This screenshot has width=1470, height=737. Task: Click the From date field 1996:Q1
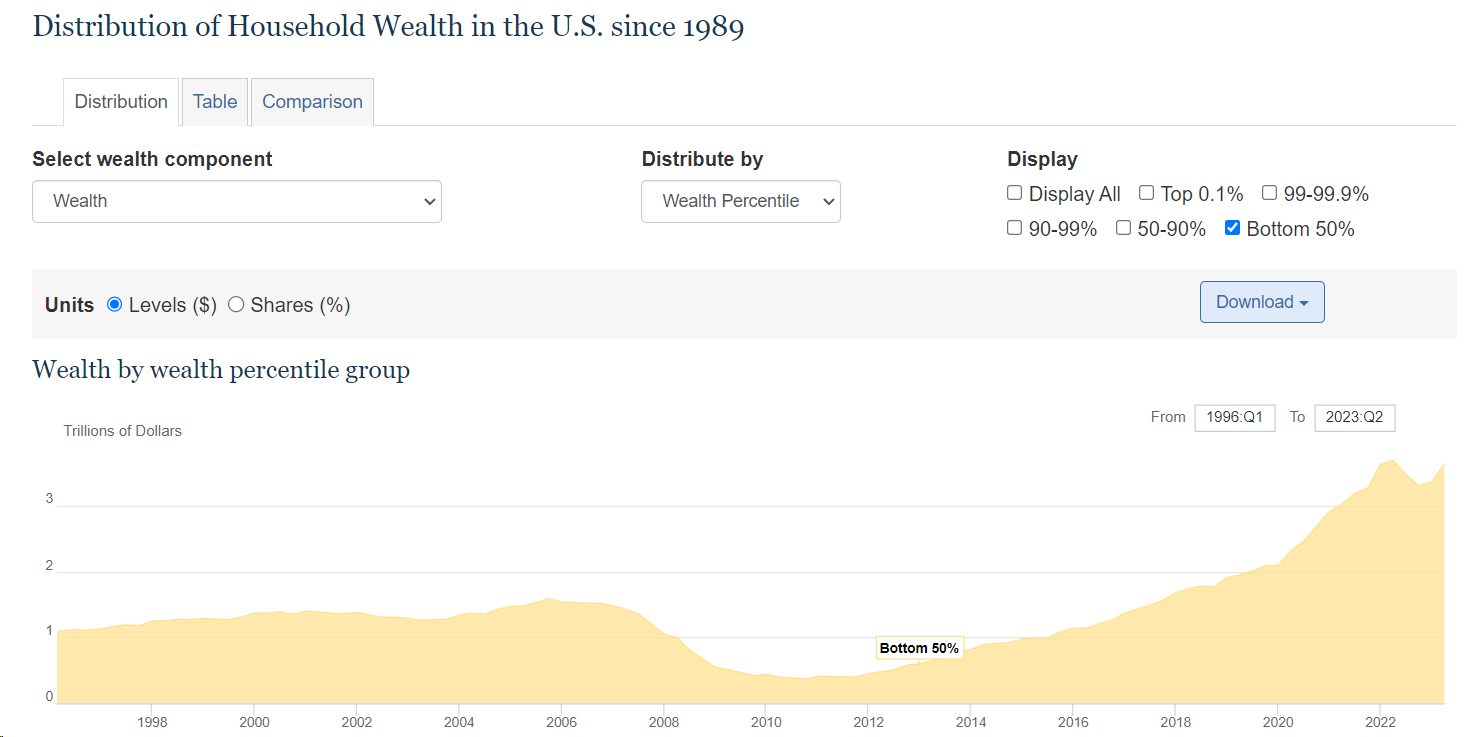1235,417
